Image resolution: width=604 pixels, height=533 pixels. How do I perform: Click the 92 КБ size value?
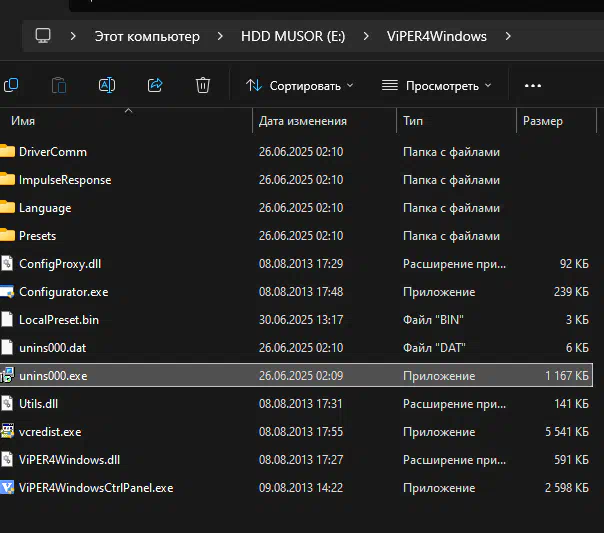574,264
